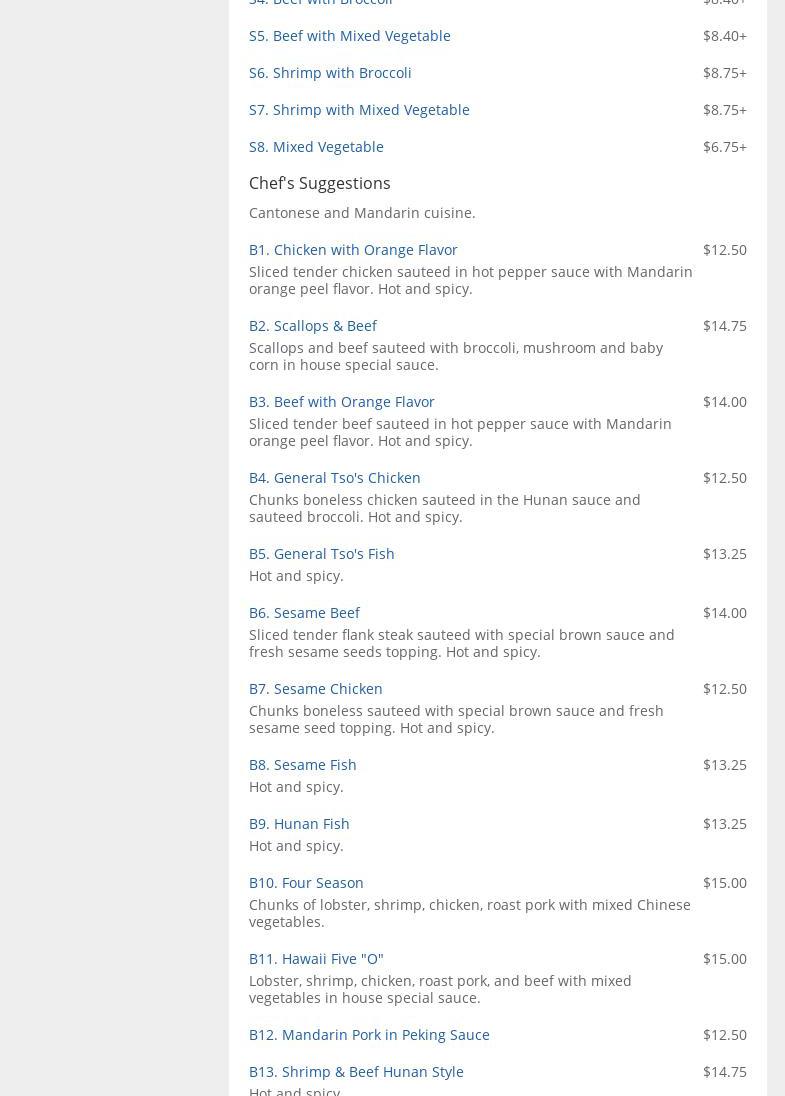
Task: Click B7. Sesame Chicken link
Action: point(315,689)
